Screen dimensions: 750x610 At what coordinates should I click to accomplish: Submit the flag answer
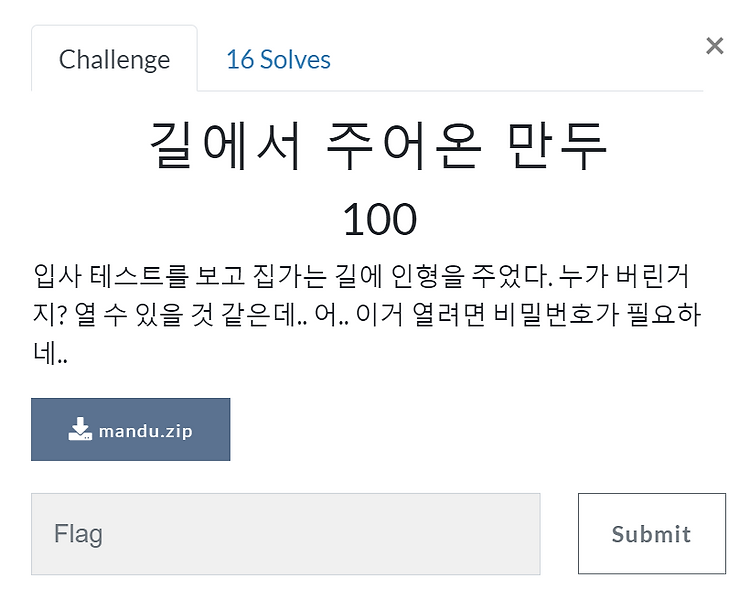coord(652,533)
